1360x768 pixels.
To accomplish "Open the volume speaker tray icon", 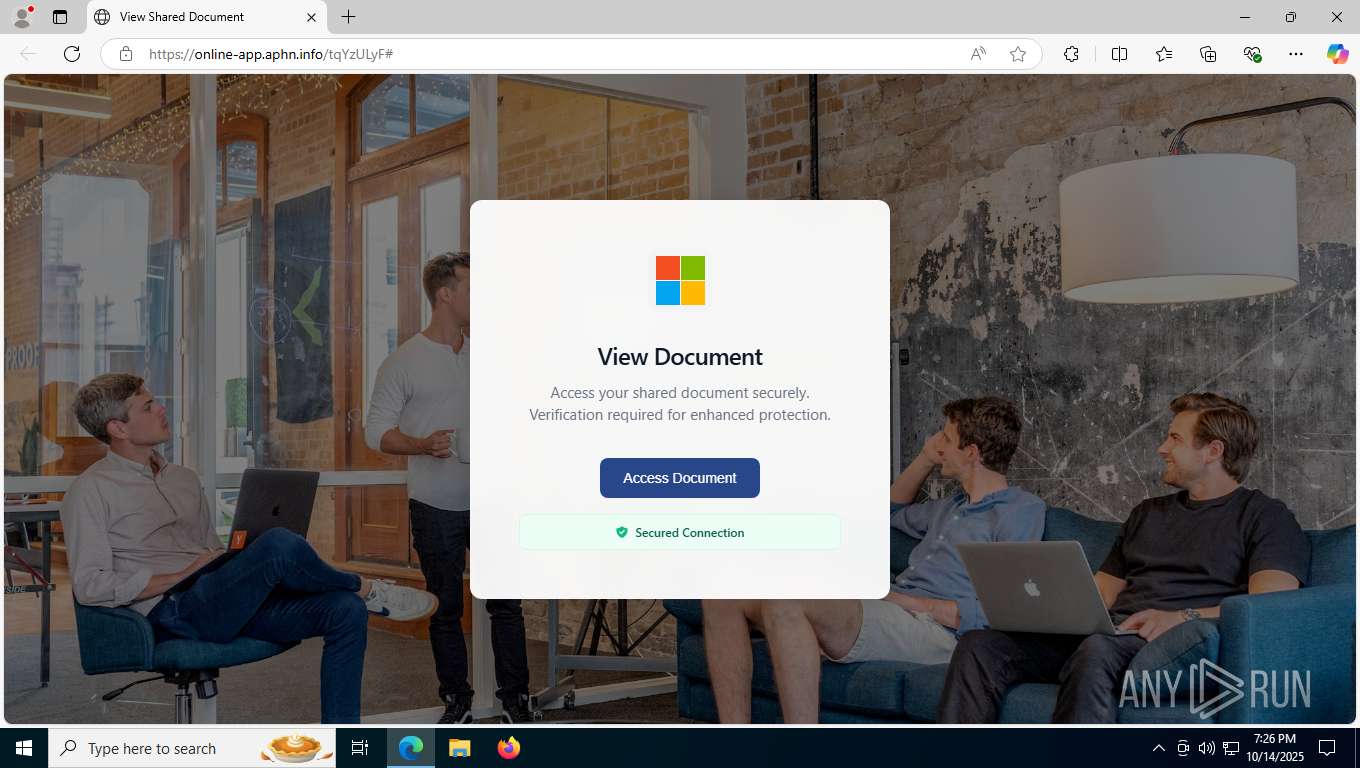I will [1206, 748].
